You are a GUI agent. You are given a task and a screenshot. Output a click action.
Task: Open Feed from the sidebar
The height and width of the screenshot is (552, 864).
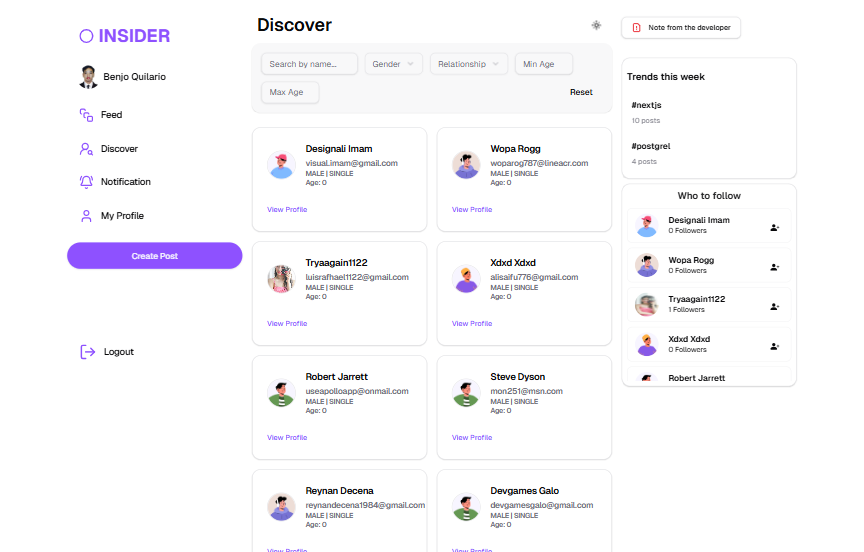tap(110, 115)
